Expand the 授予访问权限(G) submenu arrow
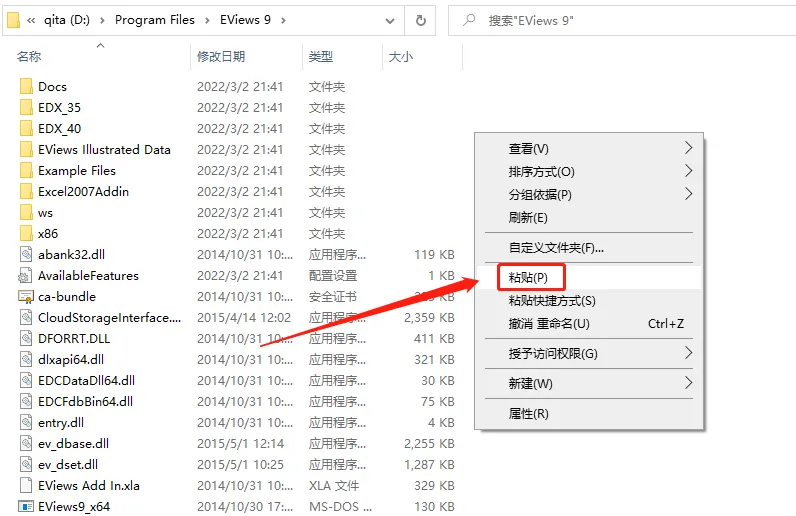The height and width of the screenshot is (516, 796). pos(688,352)
